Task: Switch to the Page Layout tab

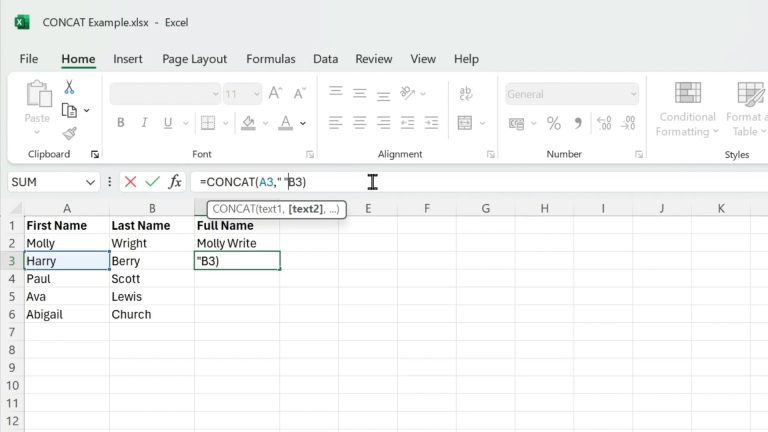Action: point(194,59)
